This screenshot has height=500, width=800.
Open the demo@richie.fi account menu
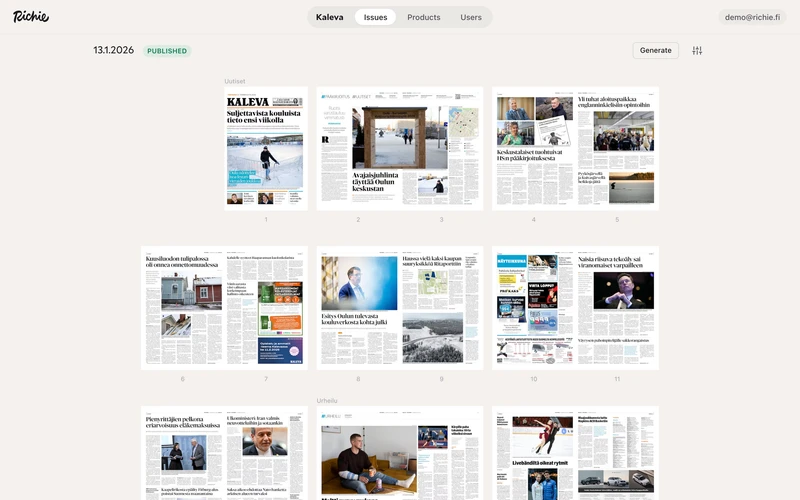tap(752, 17)
